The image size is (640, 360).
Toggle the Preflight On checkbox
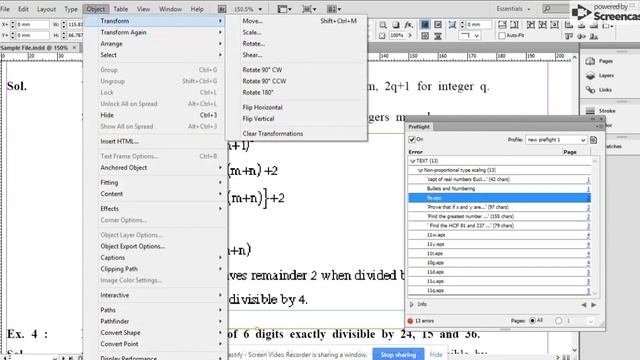coord(412,140)
